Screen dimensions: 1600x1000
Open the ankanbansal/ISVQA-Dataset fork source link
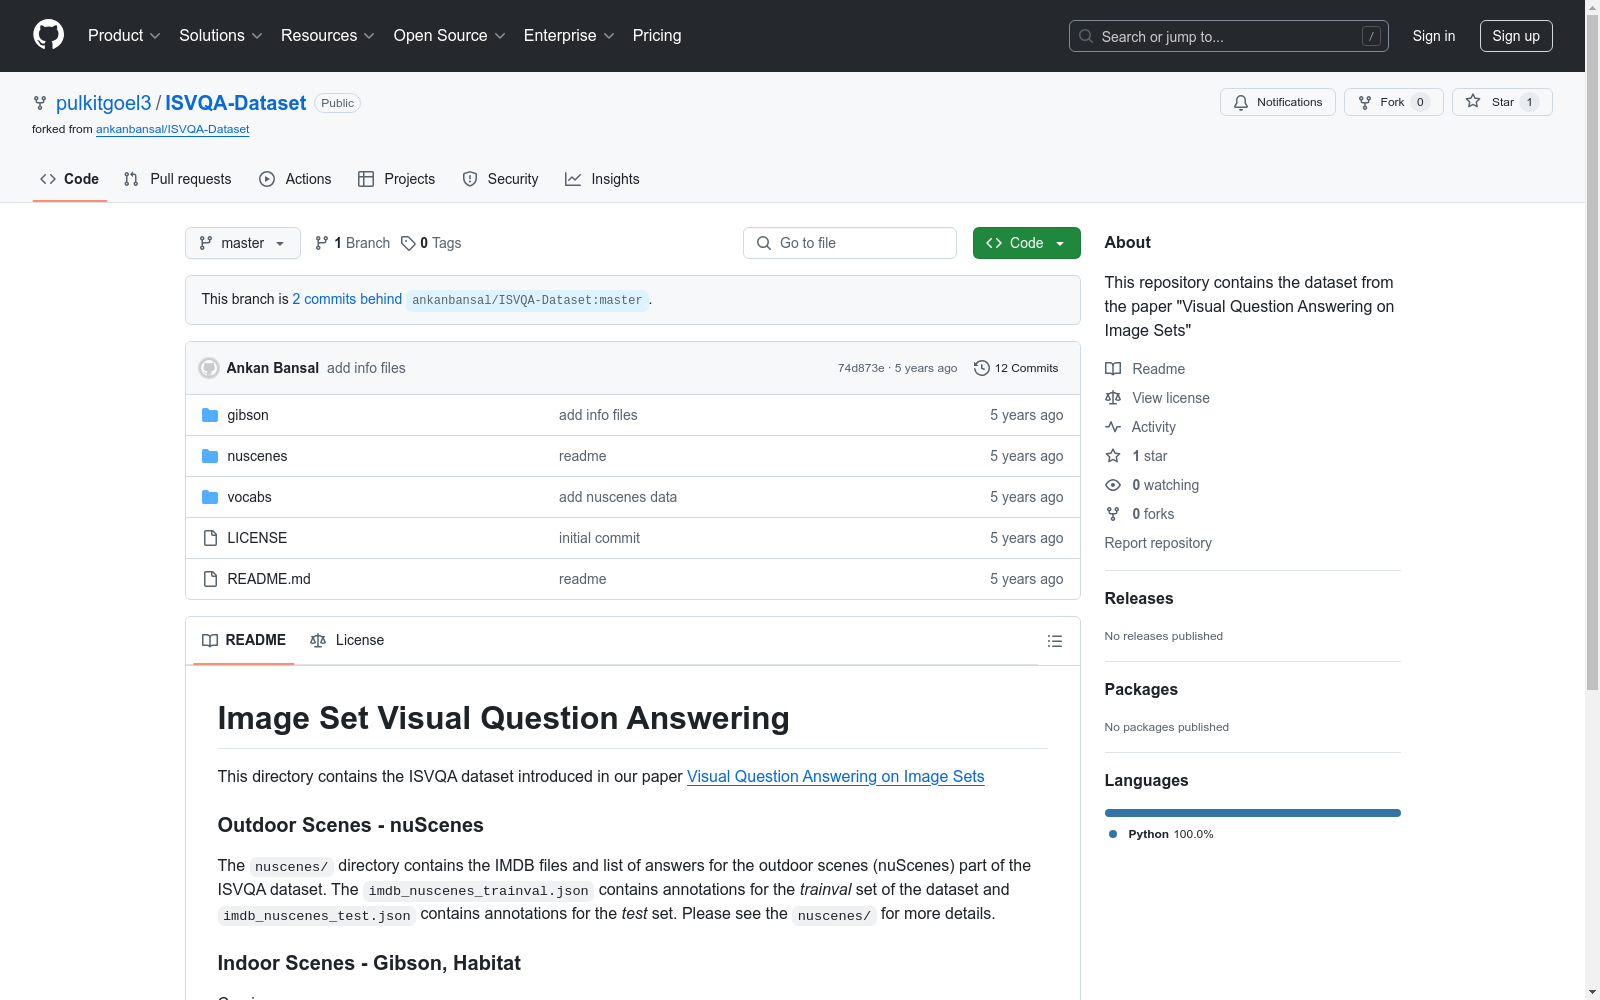[x=173, y=129]
